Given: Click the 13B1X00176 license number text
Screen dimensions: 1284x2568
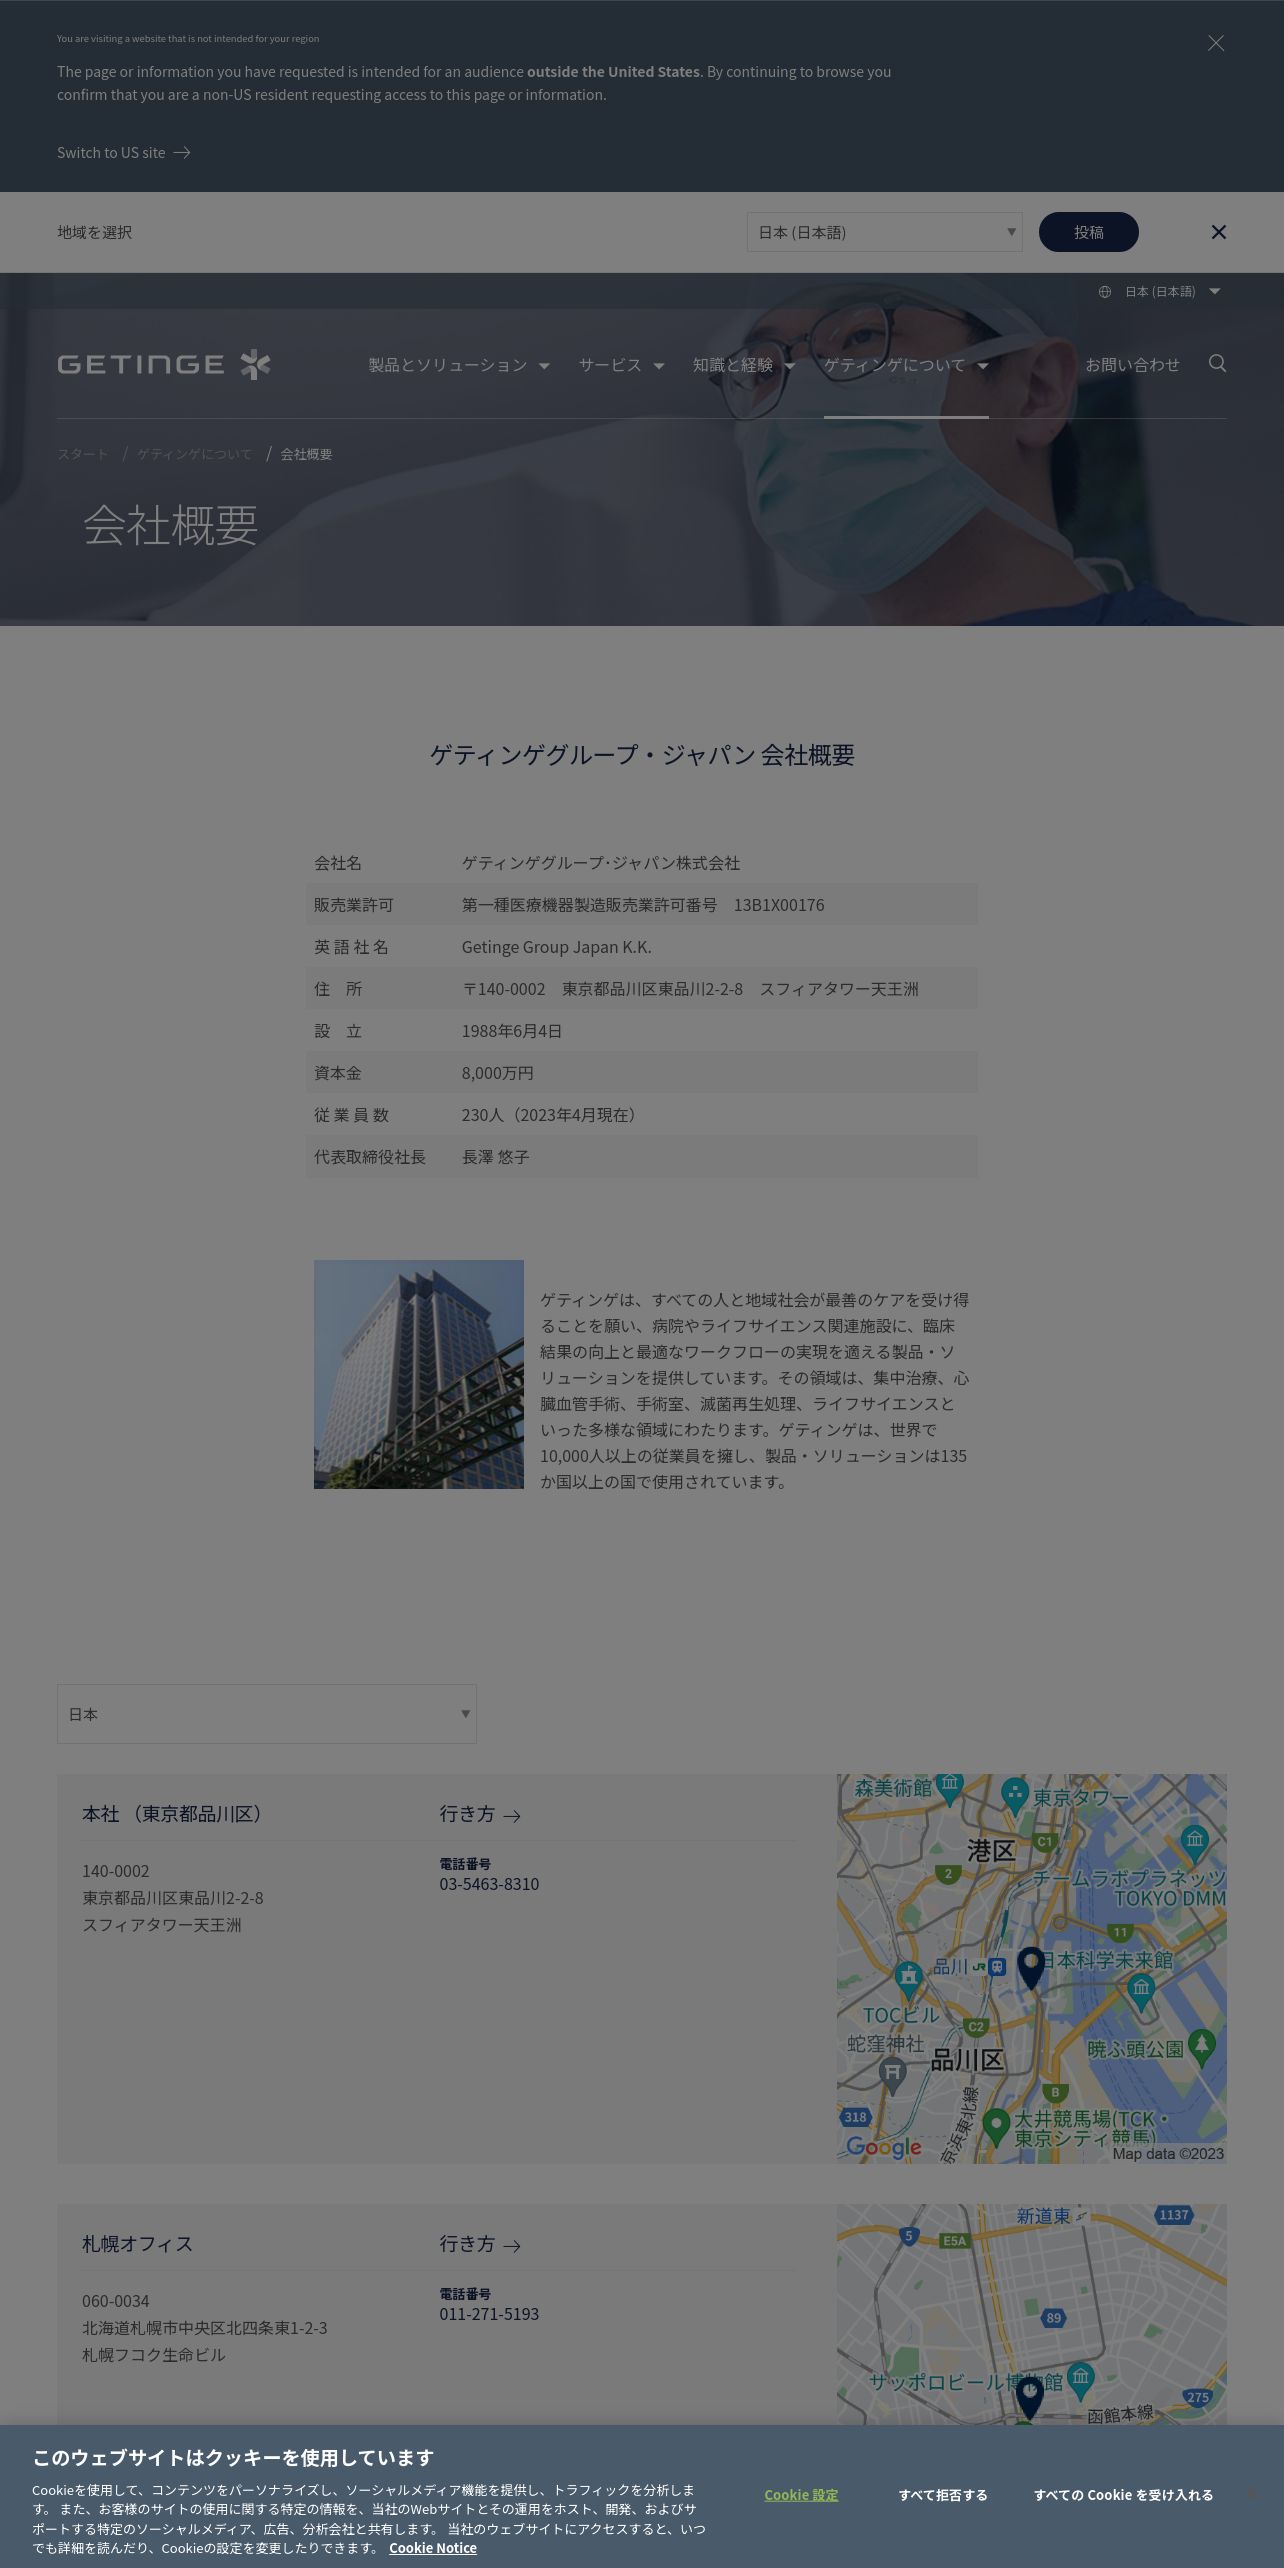Looking at the screenshot, I should (779, 905).
